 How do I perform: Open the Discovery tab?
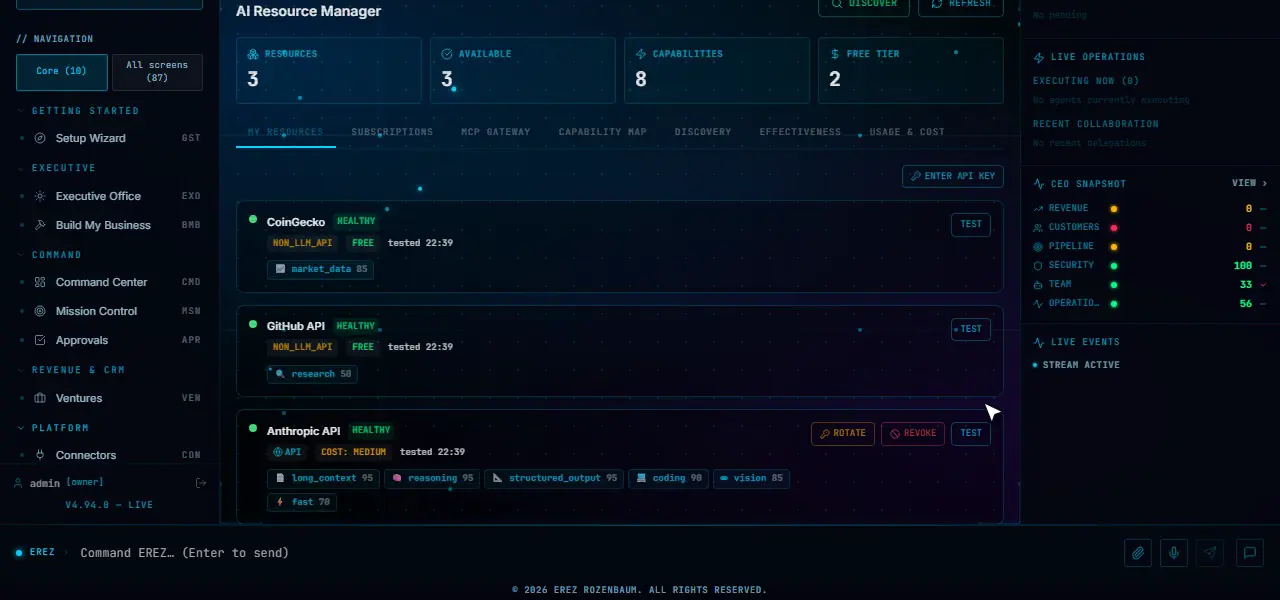click(703, 132)
